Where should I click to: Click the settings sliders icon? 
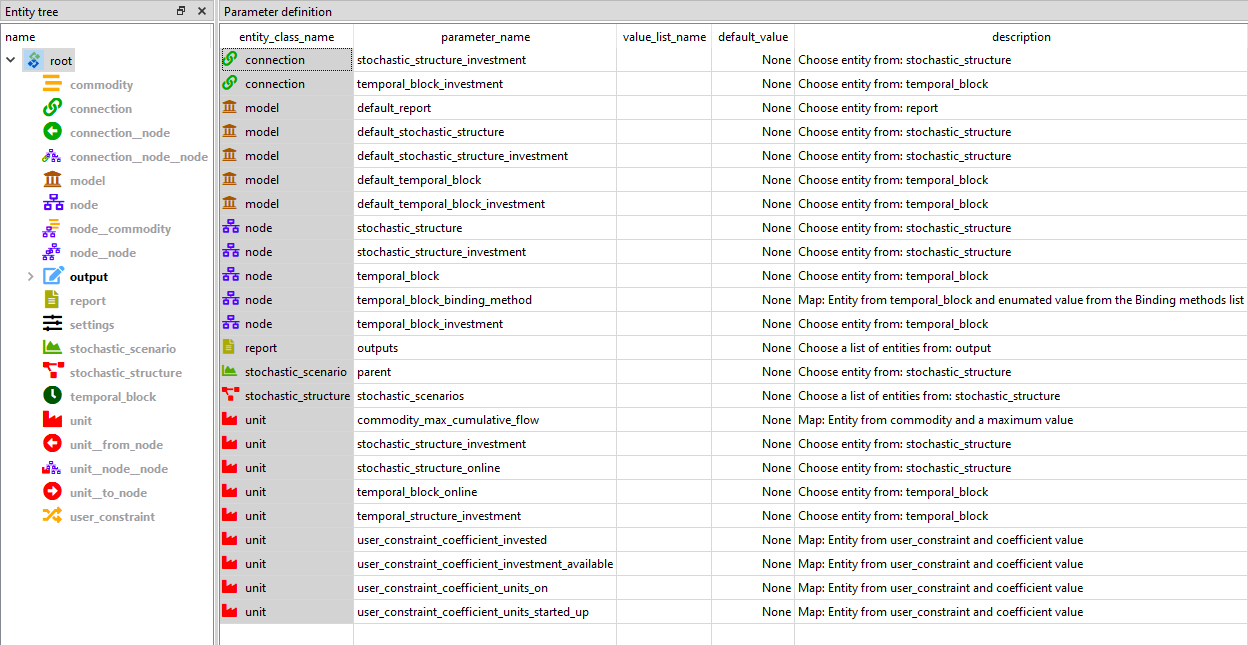point(52,325)
